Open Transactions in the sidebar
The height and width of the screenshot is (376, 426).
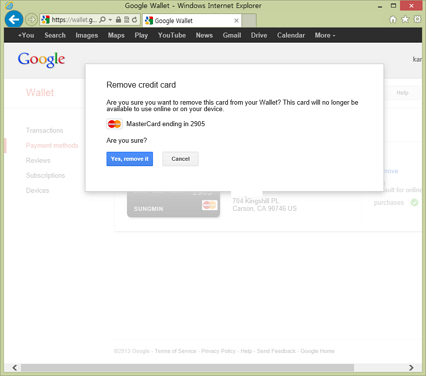point(45,130)
